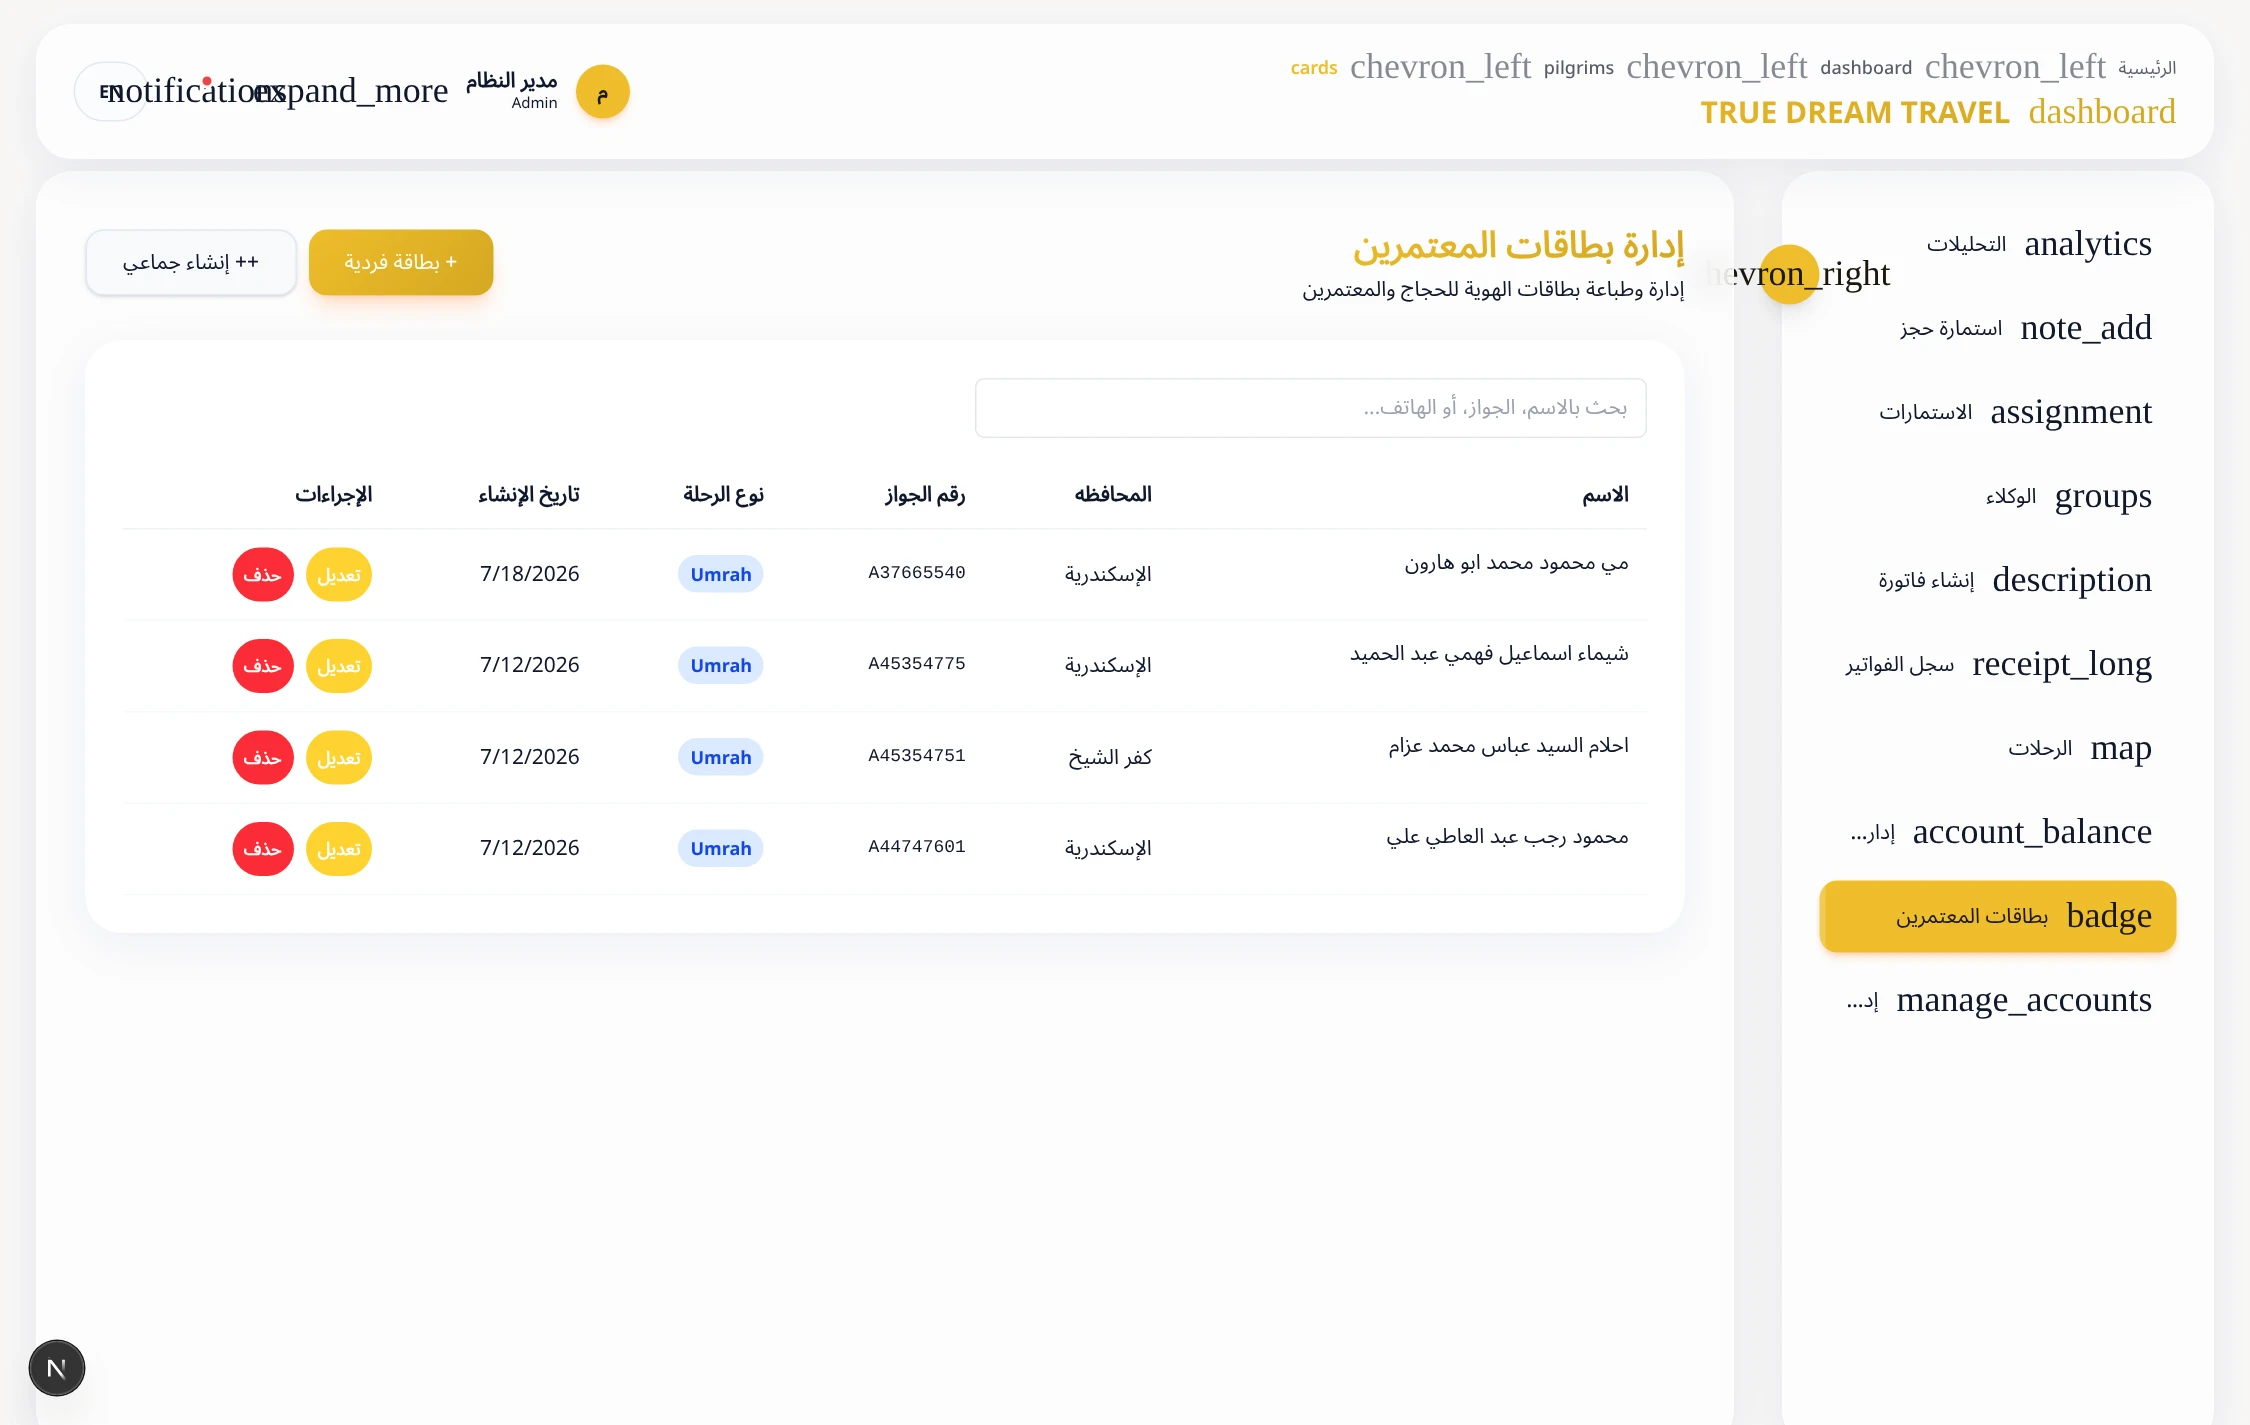This screenshot has height=1425, width=2250.
Task: Click the individual card (بطاقة فردية) button
Action: pos(401,262)
